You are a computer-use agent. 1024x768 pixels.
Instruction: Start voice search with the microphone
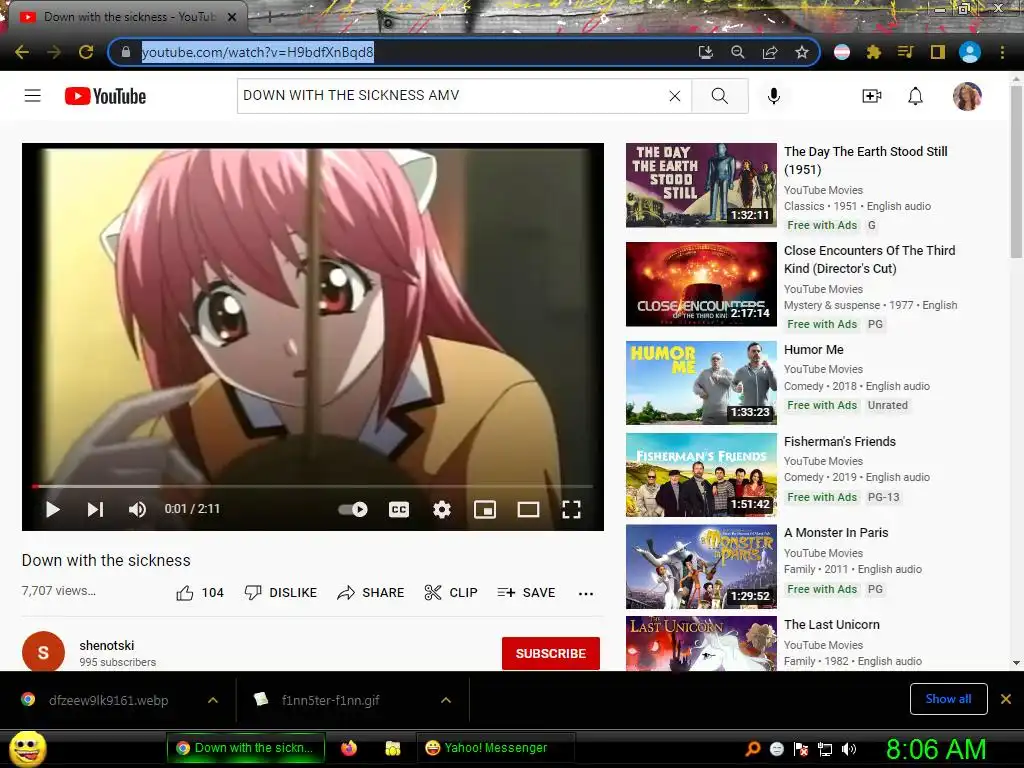(773, 96)
